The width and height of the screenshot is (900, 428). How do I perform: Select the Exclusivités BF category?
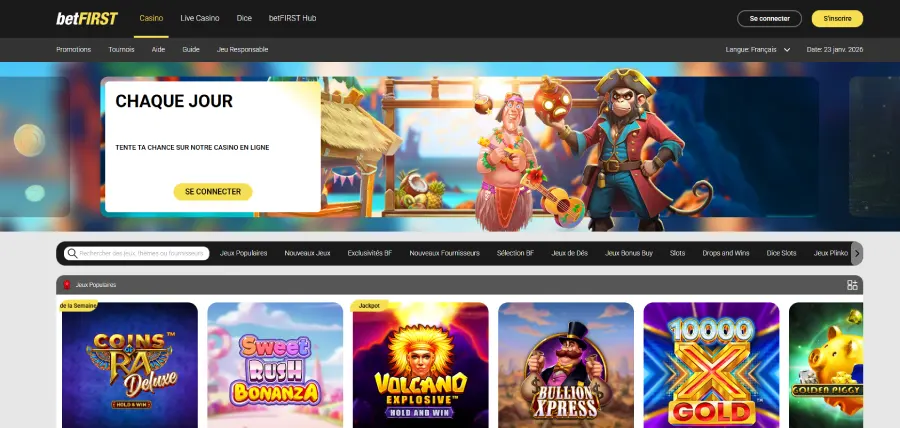[370, 253]
